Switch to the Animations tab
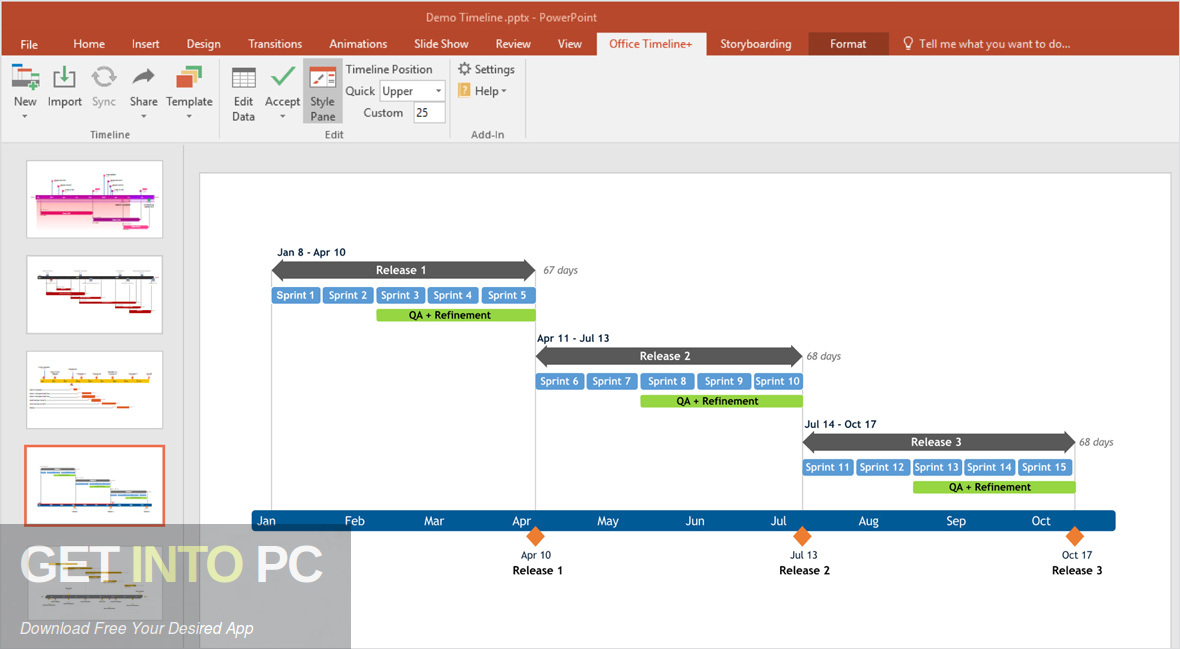Screen dimensions: 1180x649 tap(358, 44)
